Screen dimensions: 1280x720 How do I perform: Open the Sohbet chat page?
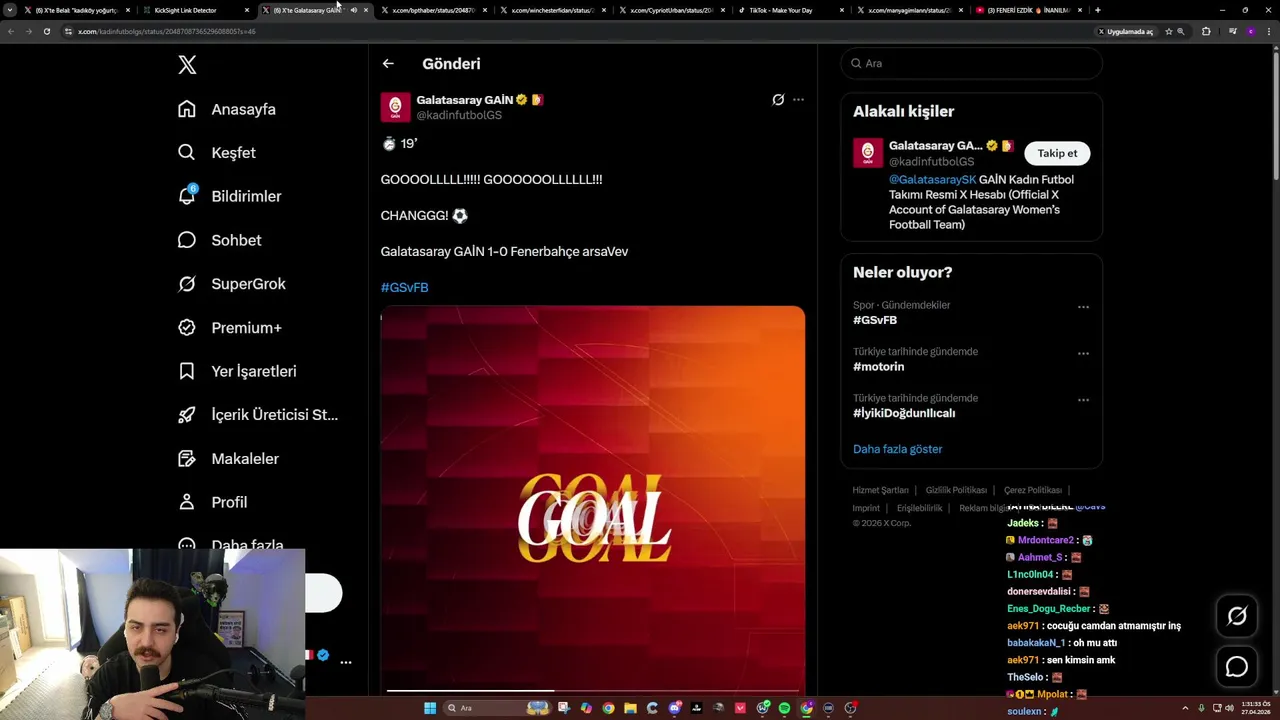coord(220,240)
